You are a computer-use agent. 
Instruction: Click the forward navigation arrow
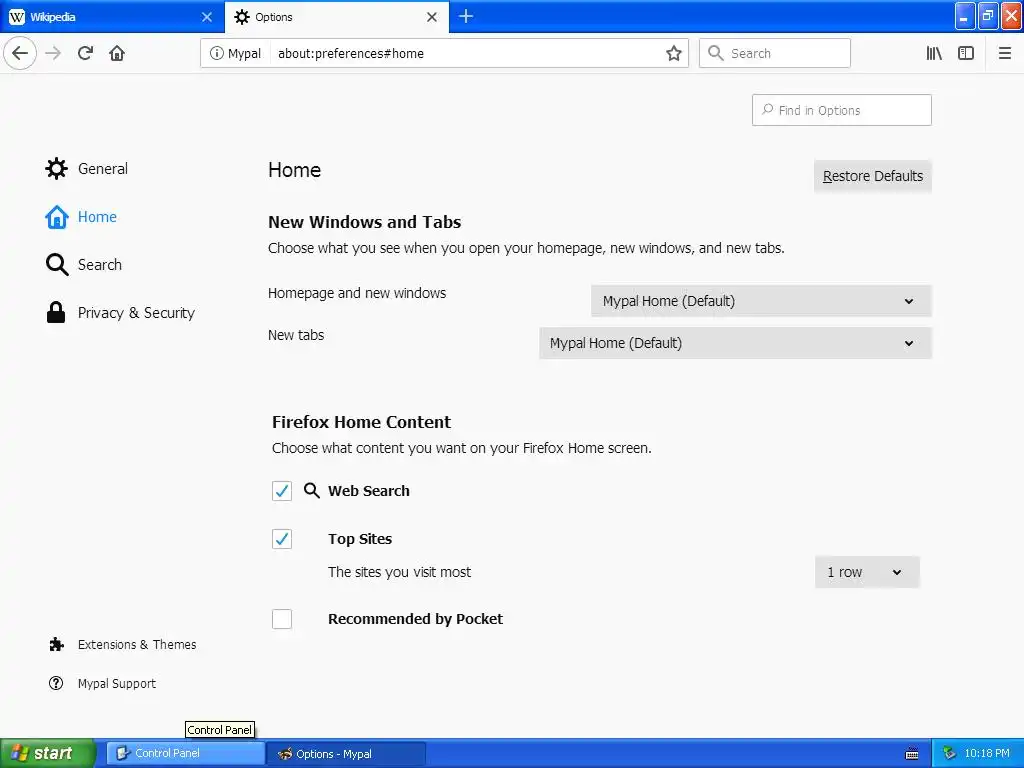[x=53, y=53]
